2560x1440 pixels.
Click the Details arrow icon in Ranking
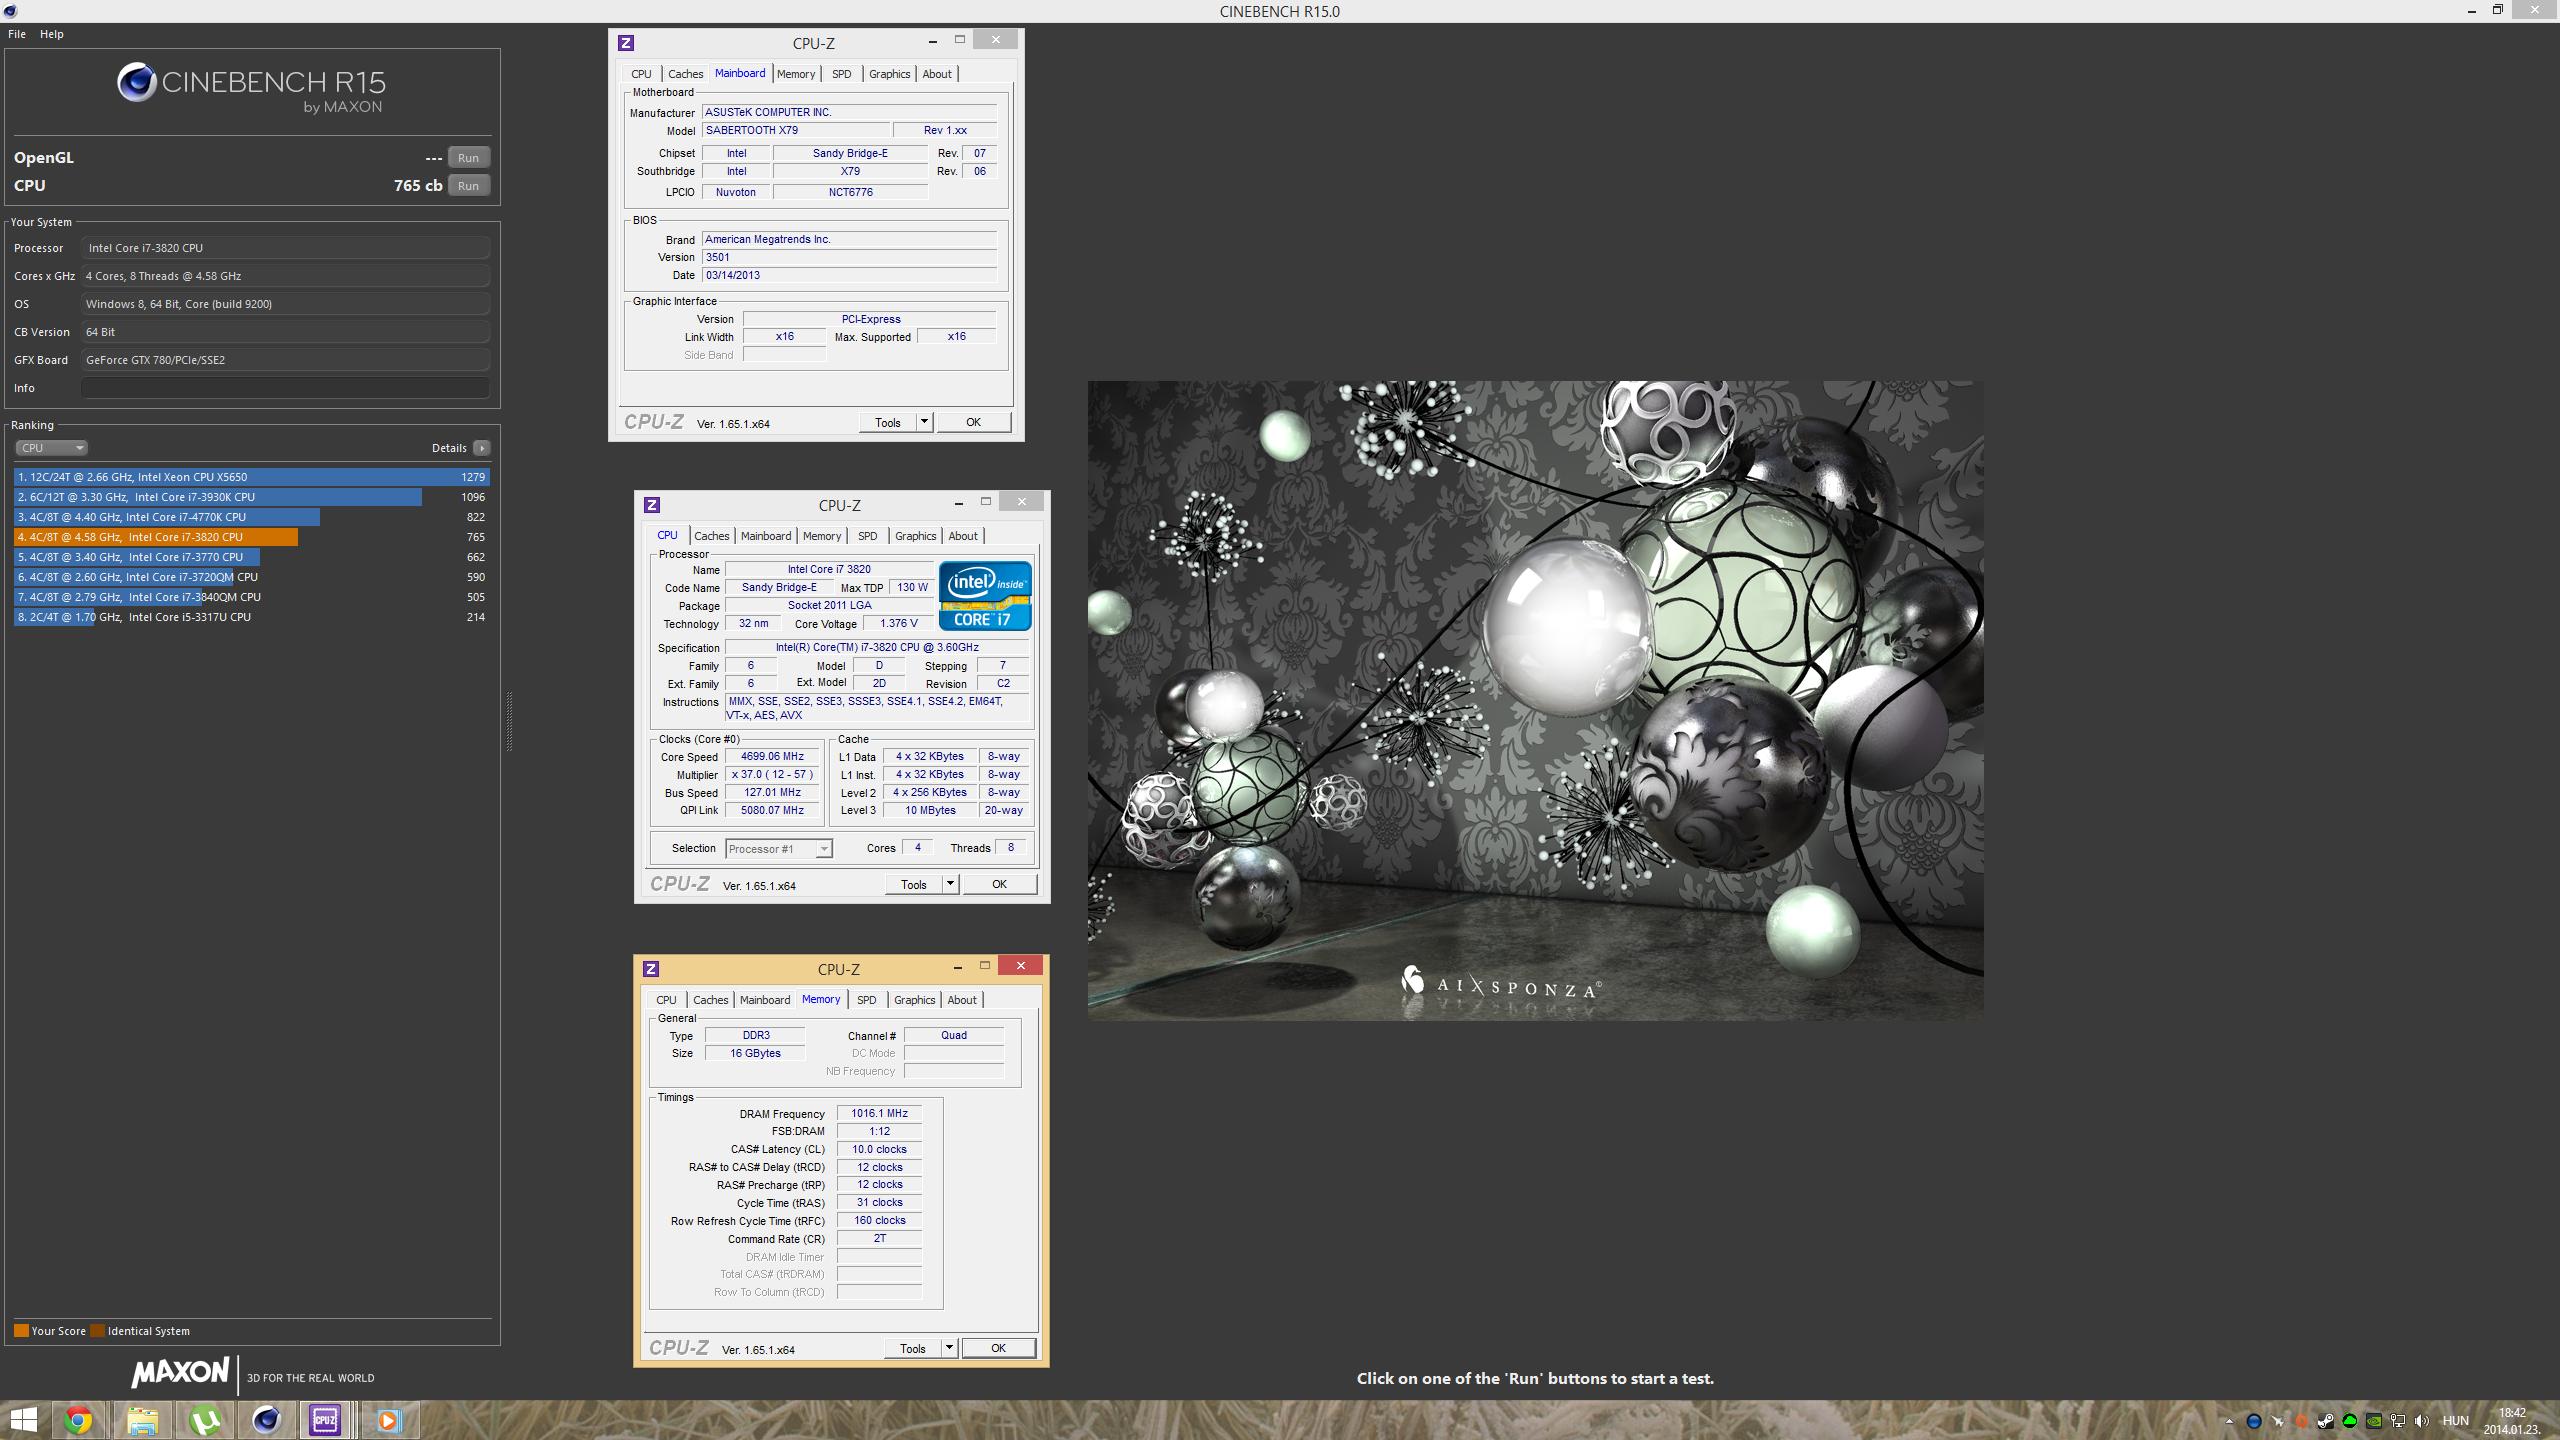[x=482, y=448]
